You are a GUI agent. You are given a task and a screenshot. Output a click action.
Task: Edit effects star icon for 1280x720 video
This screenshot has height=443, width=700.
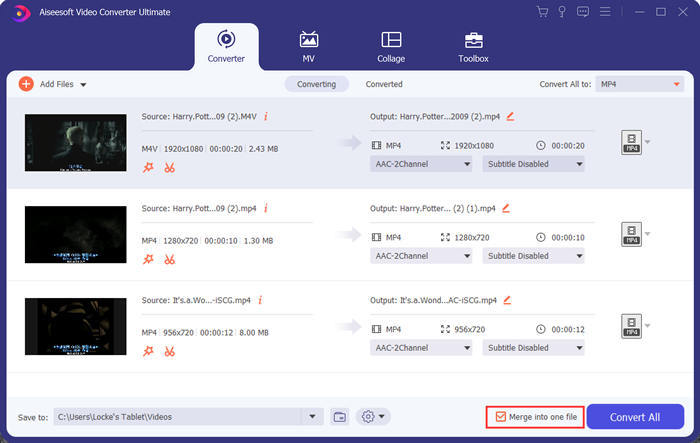click(x=148, y=259)
